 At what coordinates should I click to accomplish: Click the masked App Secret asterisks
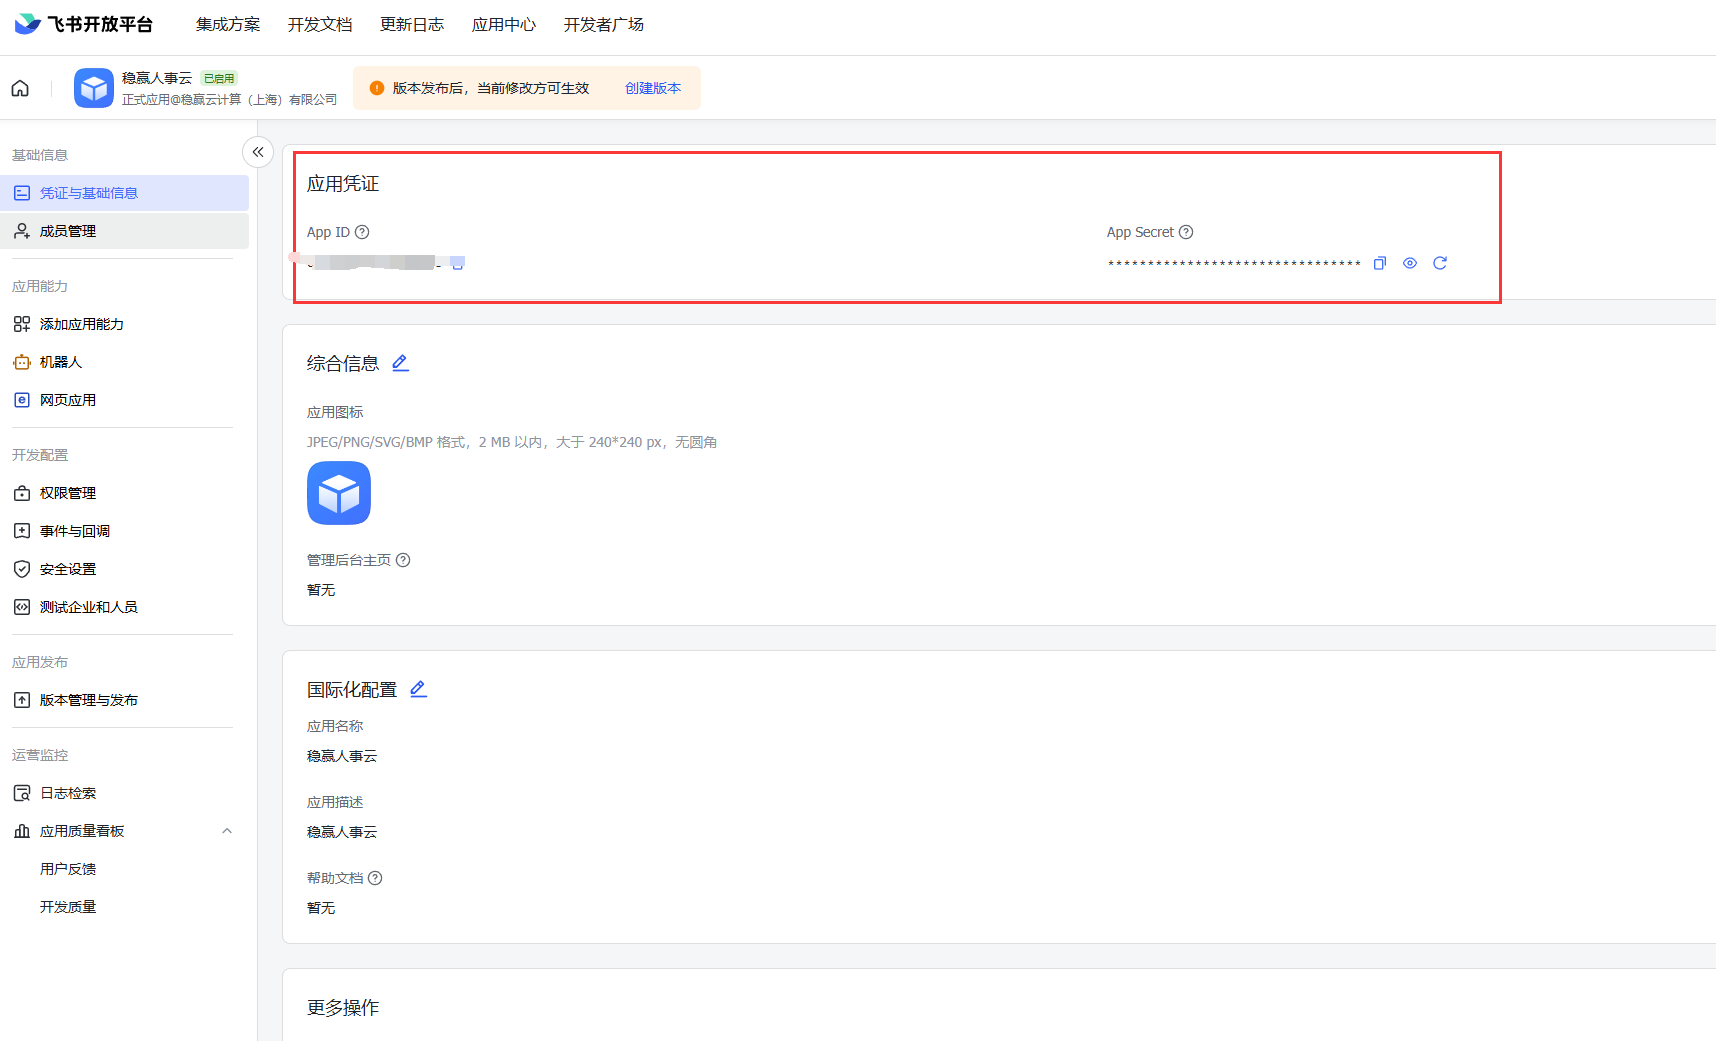tap(1234, 264)
